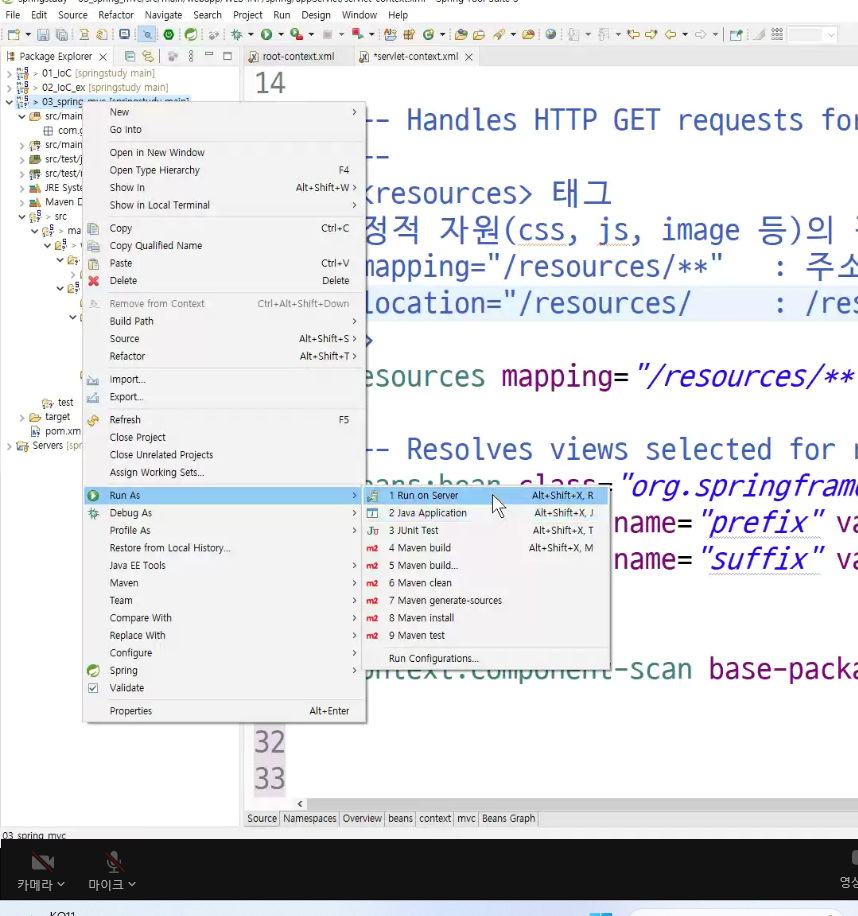Screen dimensions: 858x916
Task: Open the Run button dropdown arrow
Action: click(x=281, y=34)
